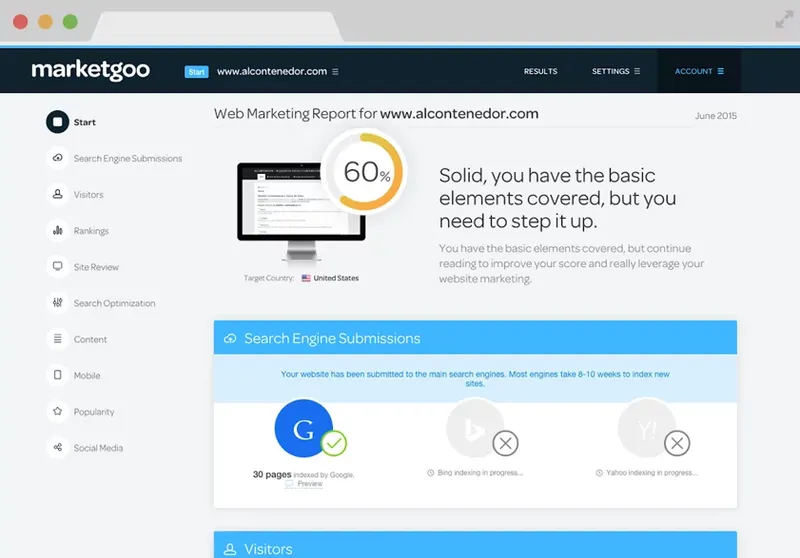Click the 'Target Country:' label
Screen dimensions: 800x558
pyautogui.click(x=269, y=278)
